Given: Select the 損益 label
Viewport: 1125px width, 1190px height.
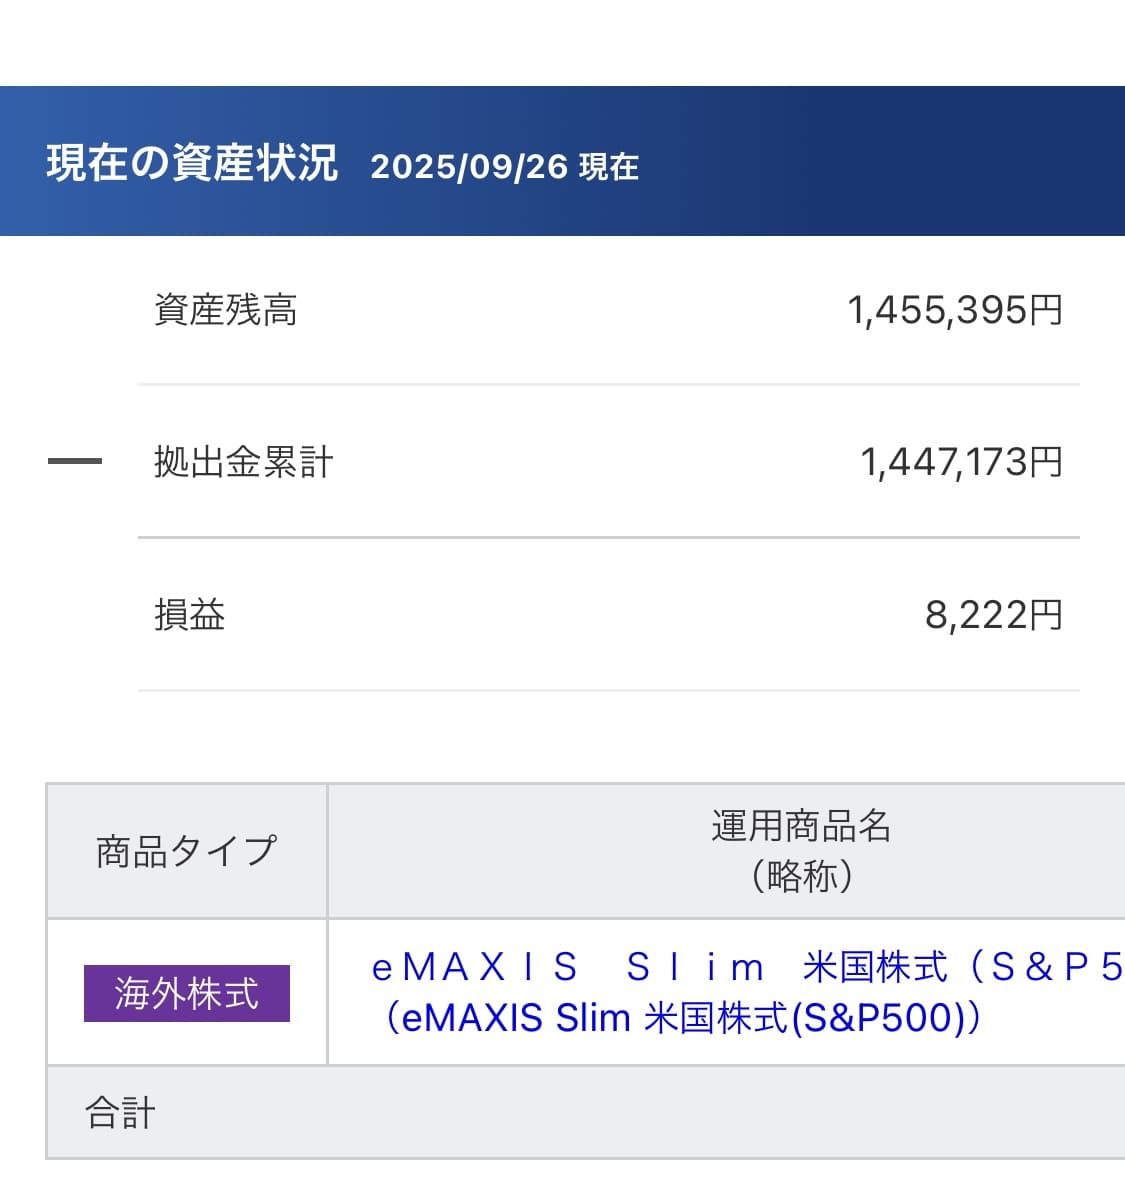Looking at the screenshot, I should pos(190,614).
